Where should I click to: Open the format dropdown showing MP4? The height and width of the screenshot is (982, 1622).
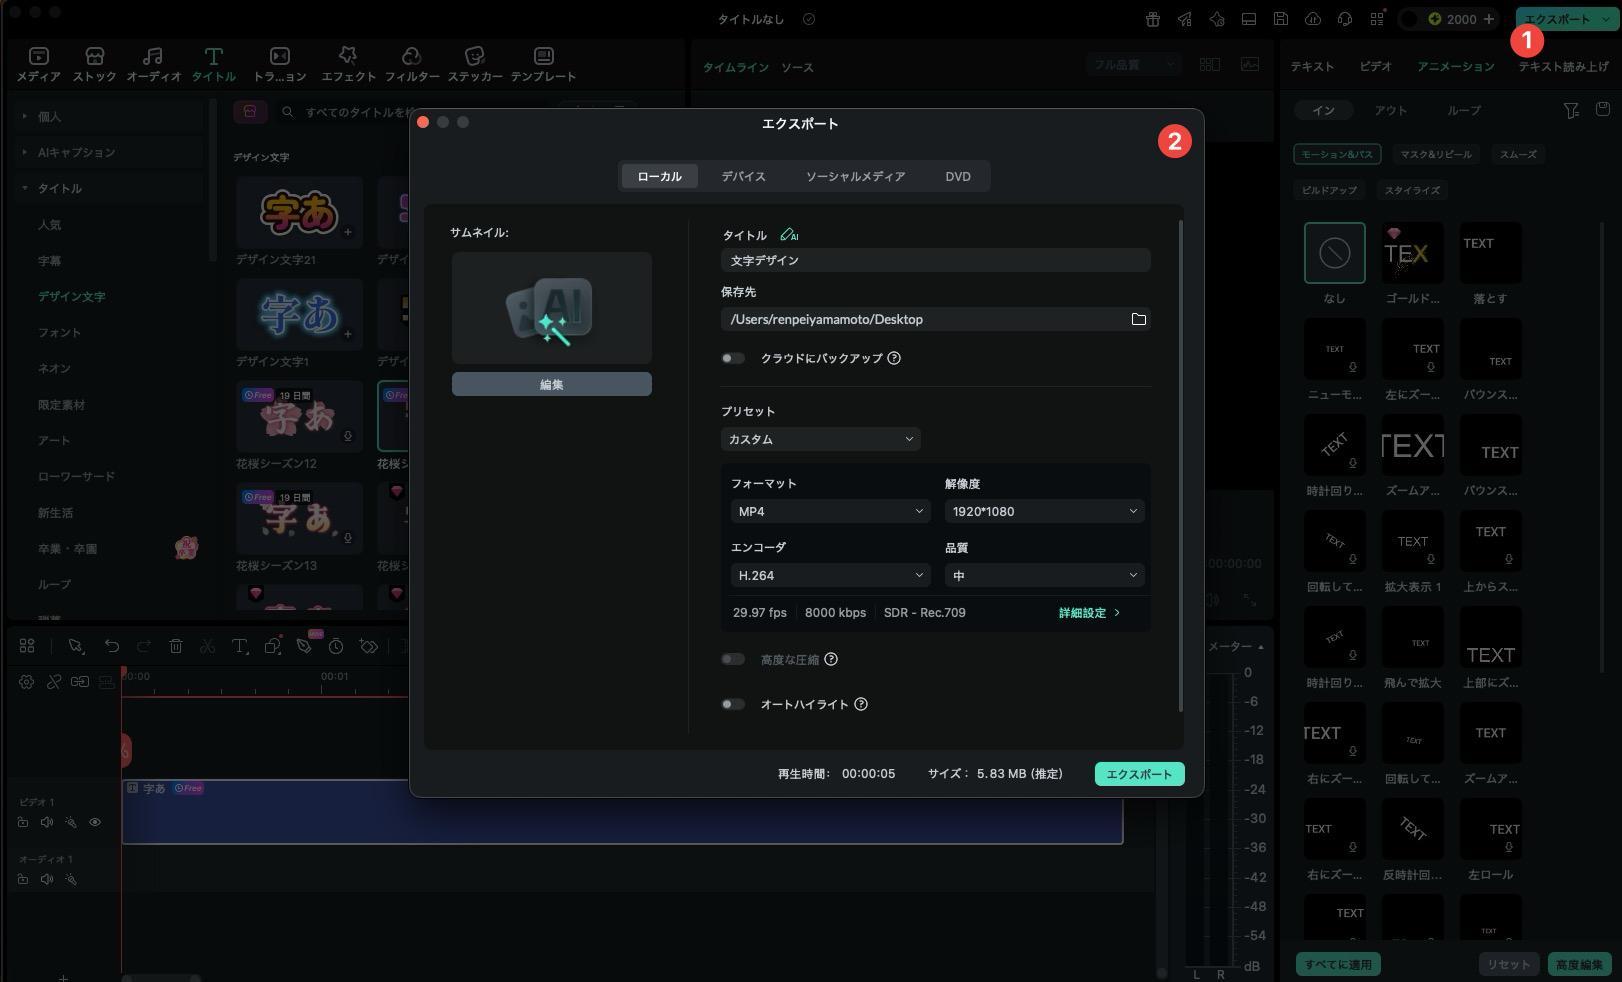830,511
